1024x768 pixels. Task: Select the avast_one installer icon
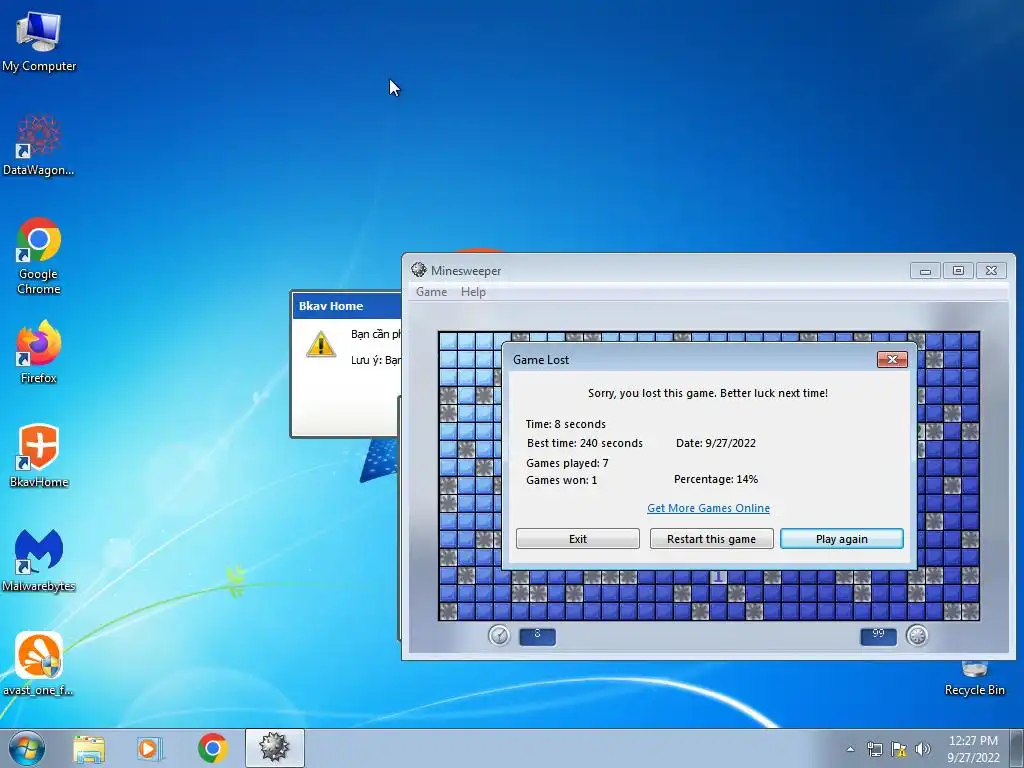tap(39, 664)
